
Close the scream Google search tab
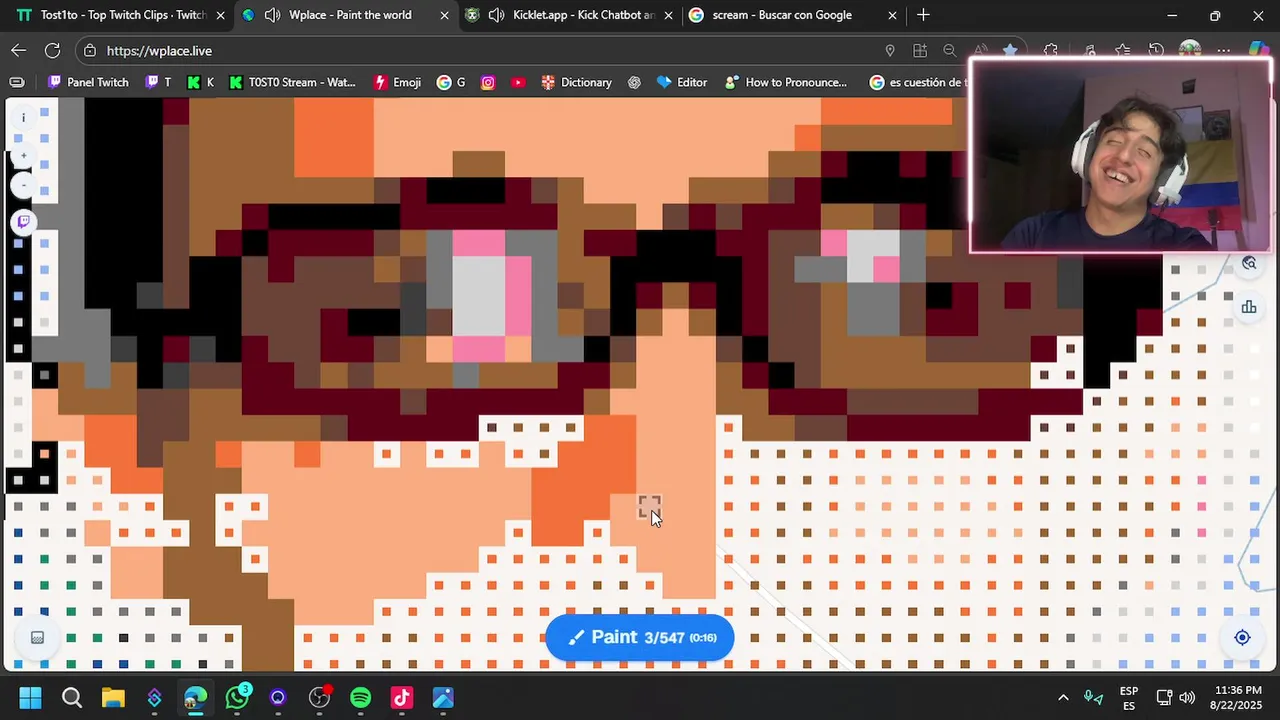coord(892,15)
